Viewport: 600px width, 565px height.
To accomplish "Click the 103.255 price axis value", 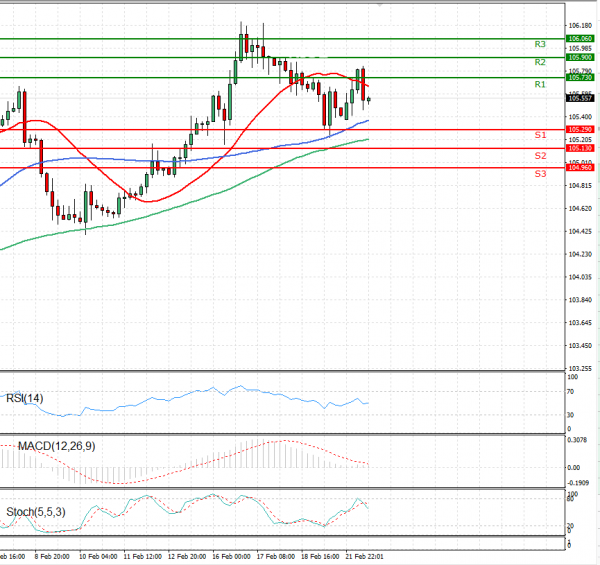I will [580, 369].
